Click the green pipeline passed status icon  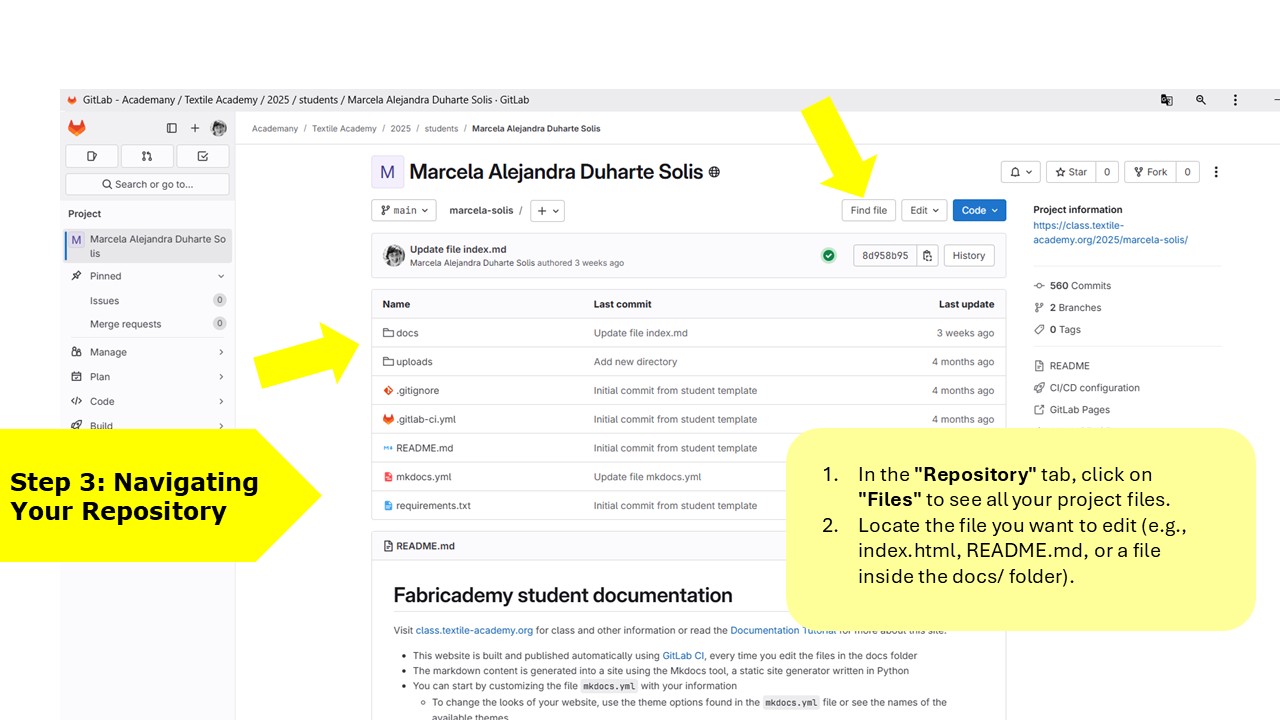(x=829, y=256)
